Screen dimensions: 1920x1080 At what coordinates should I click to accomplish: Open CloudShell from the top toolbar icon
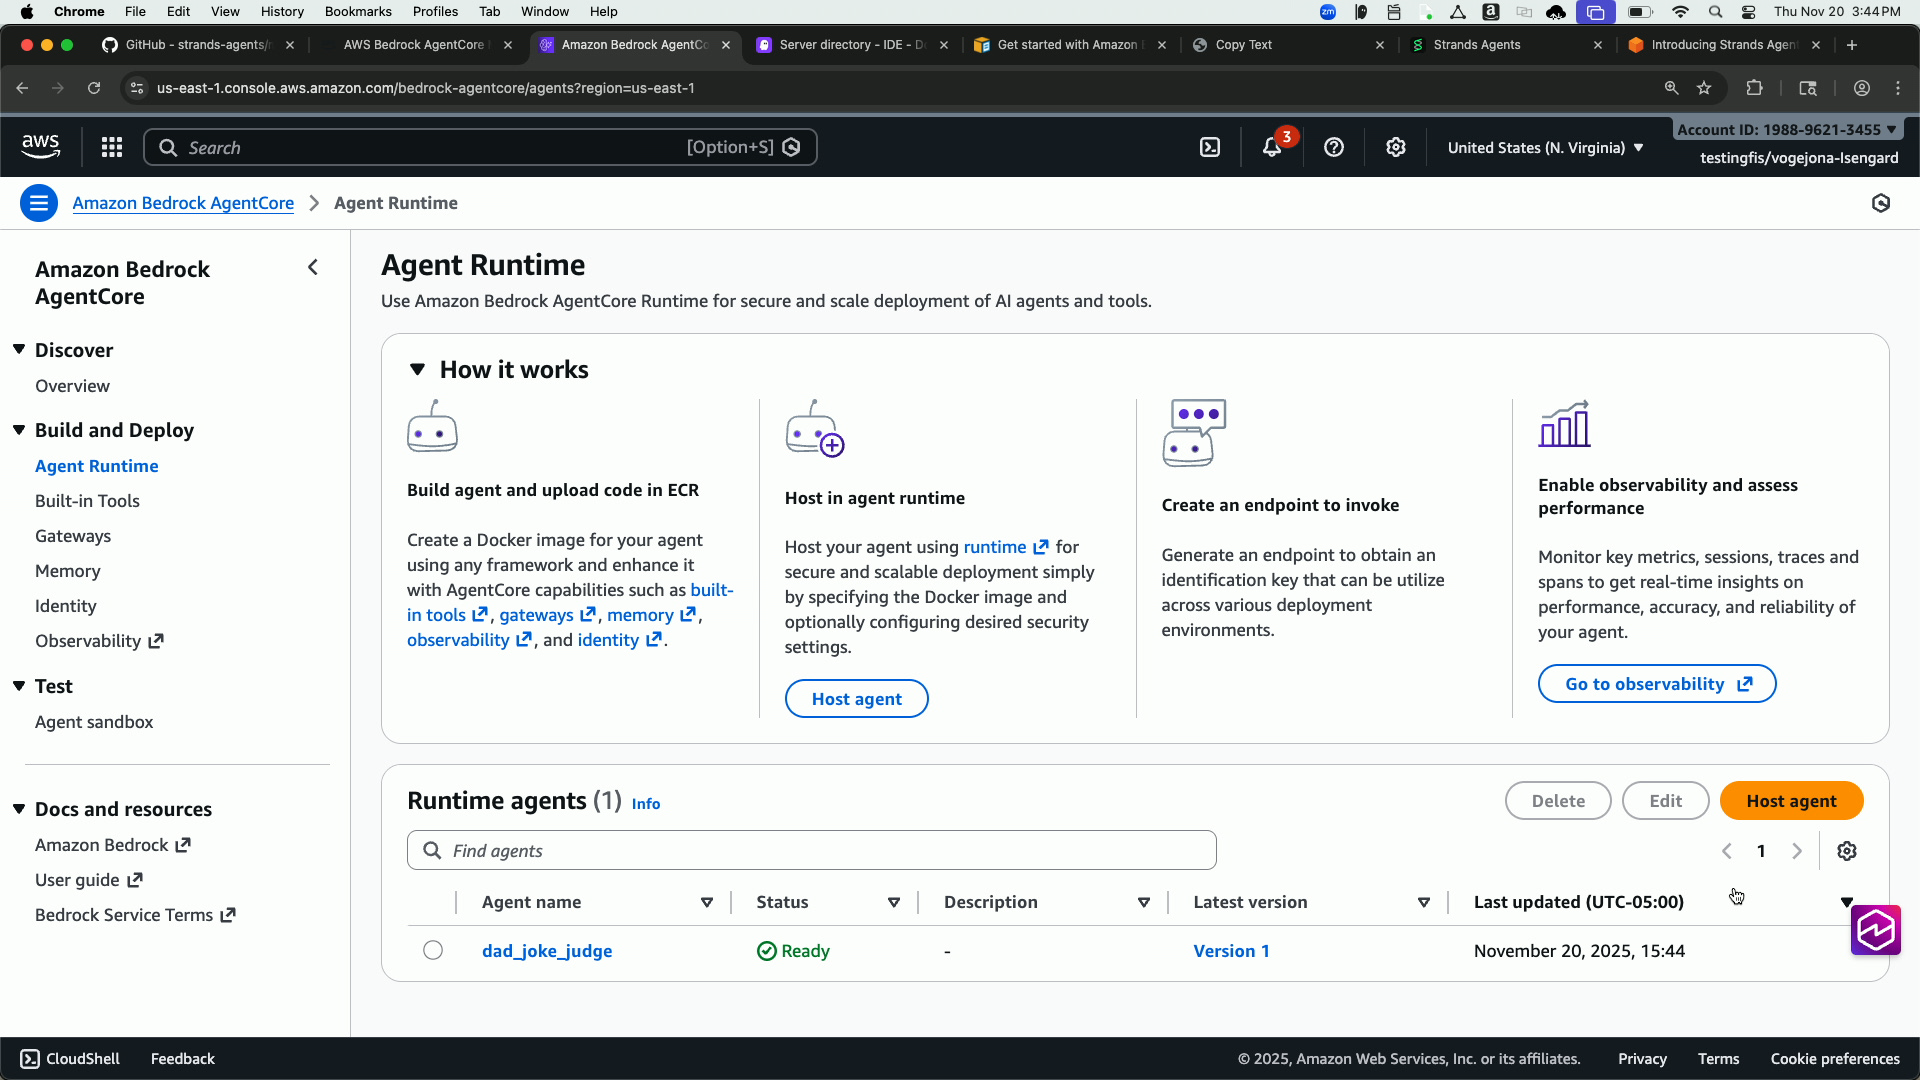click(1210, 148)
